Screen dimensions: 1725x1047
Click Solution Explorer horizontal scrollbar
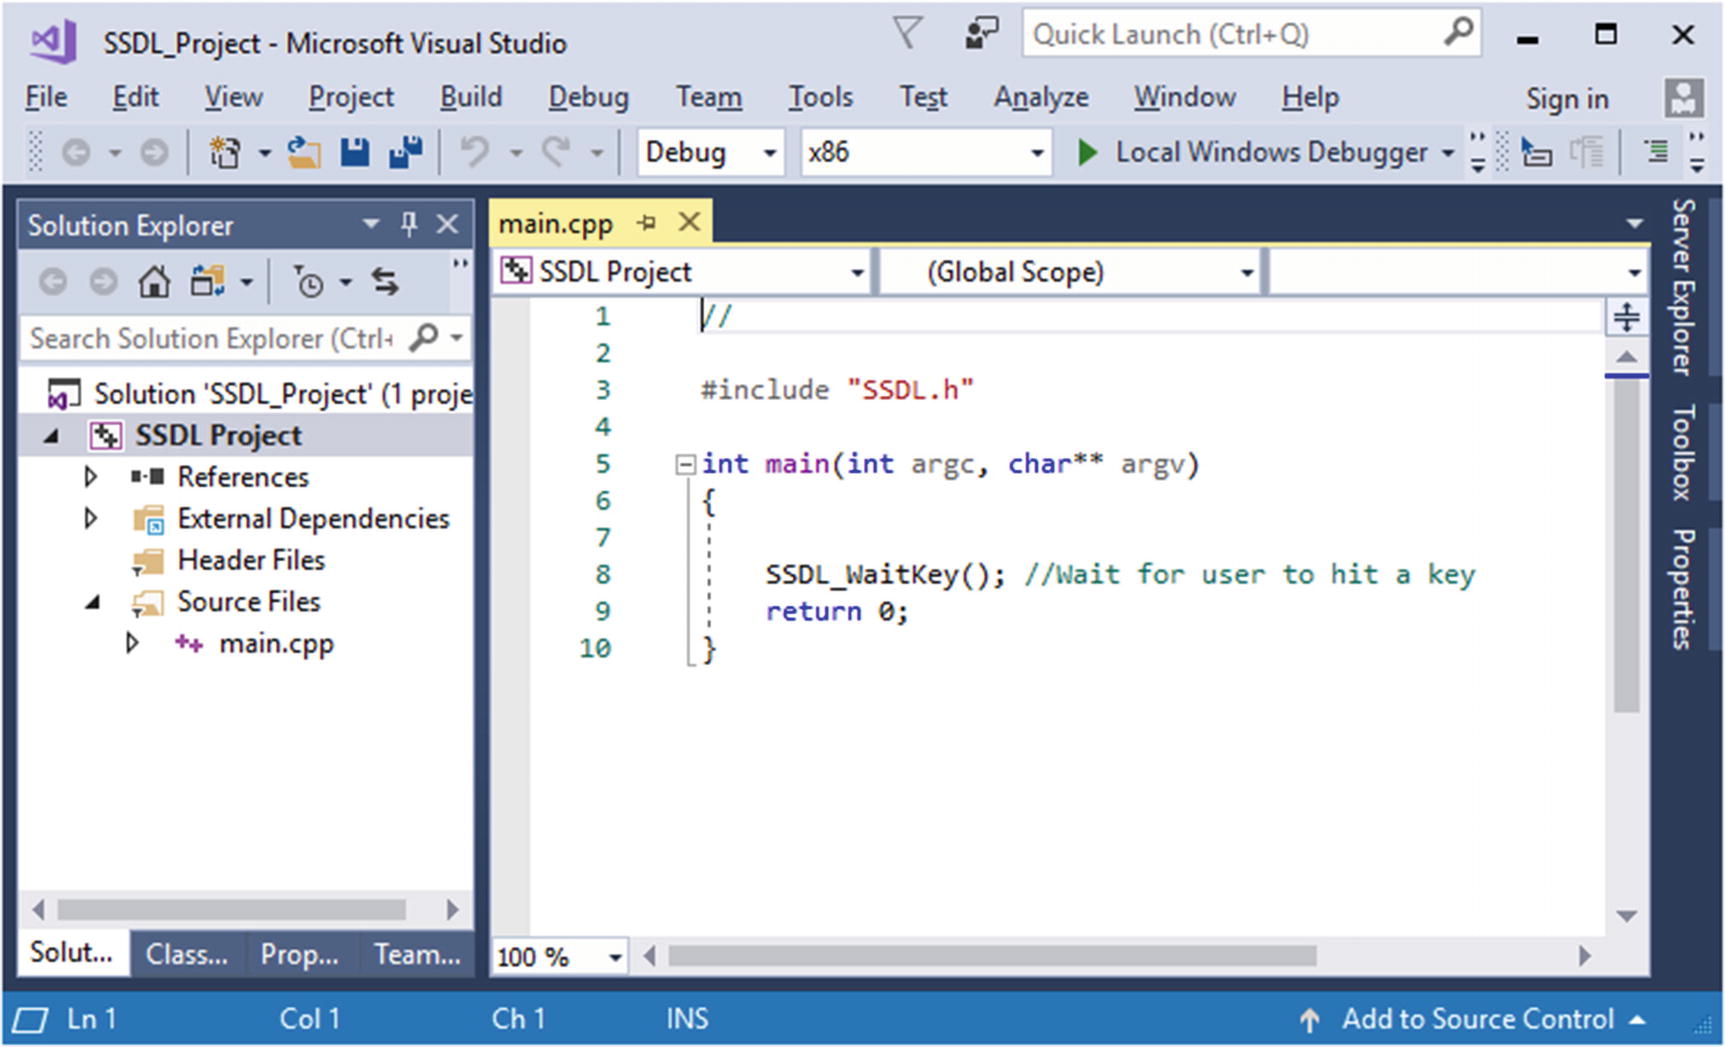[x=231, y=909]
